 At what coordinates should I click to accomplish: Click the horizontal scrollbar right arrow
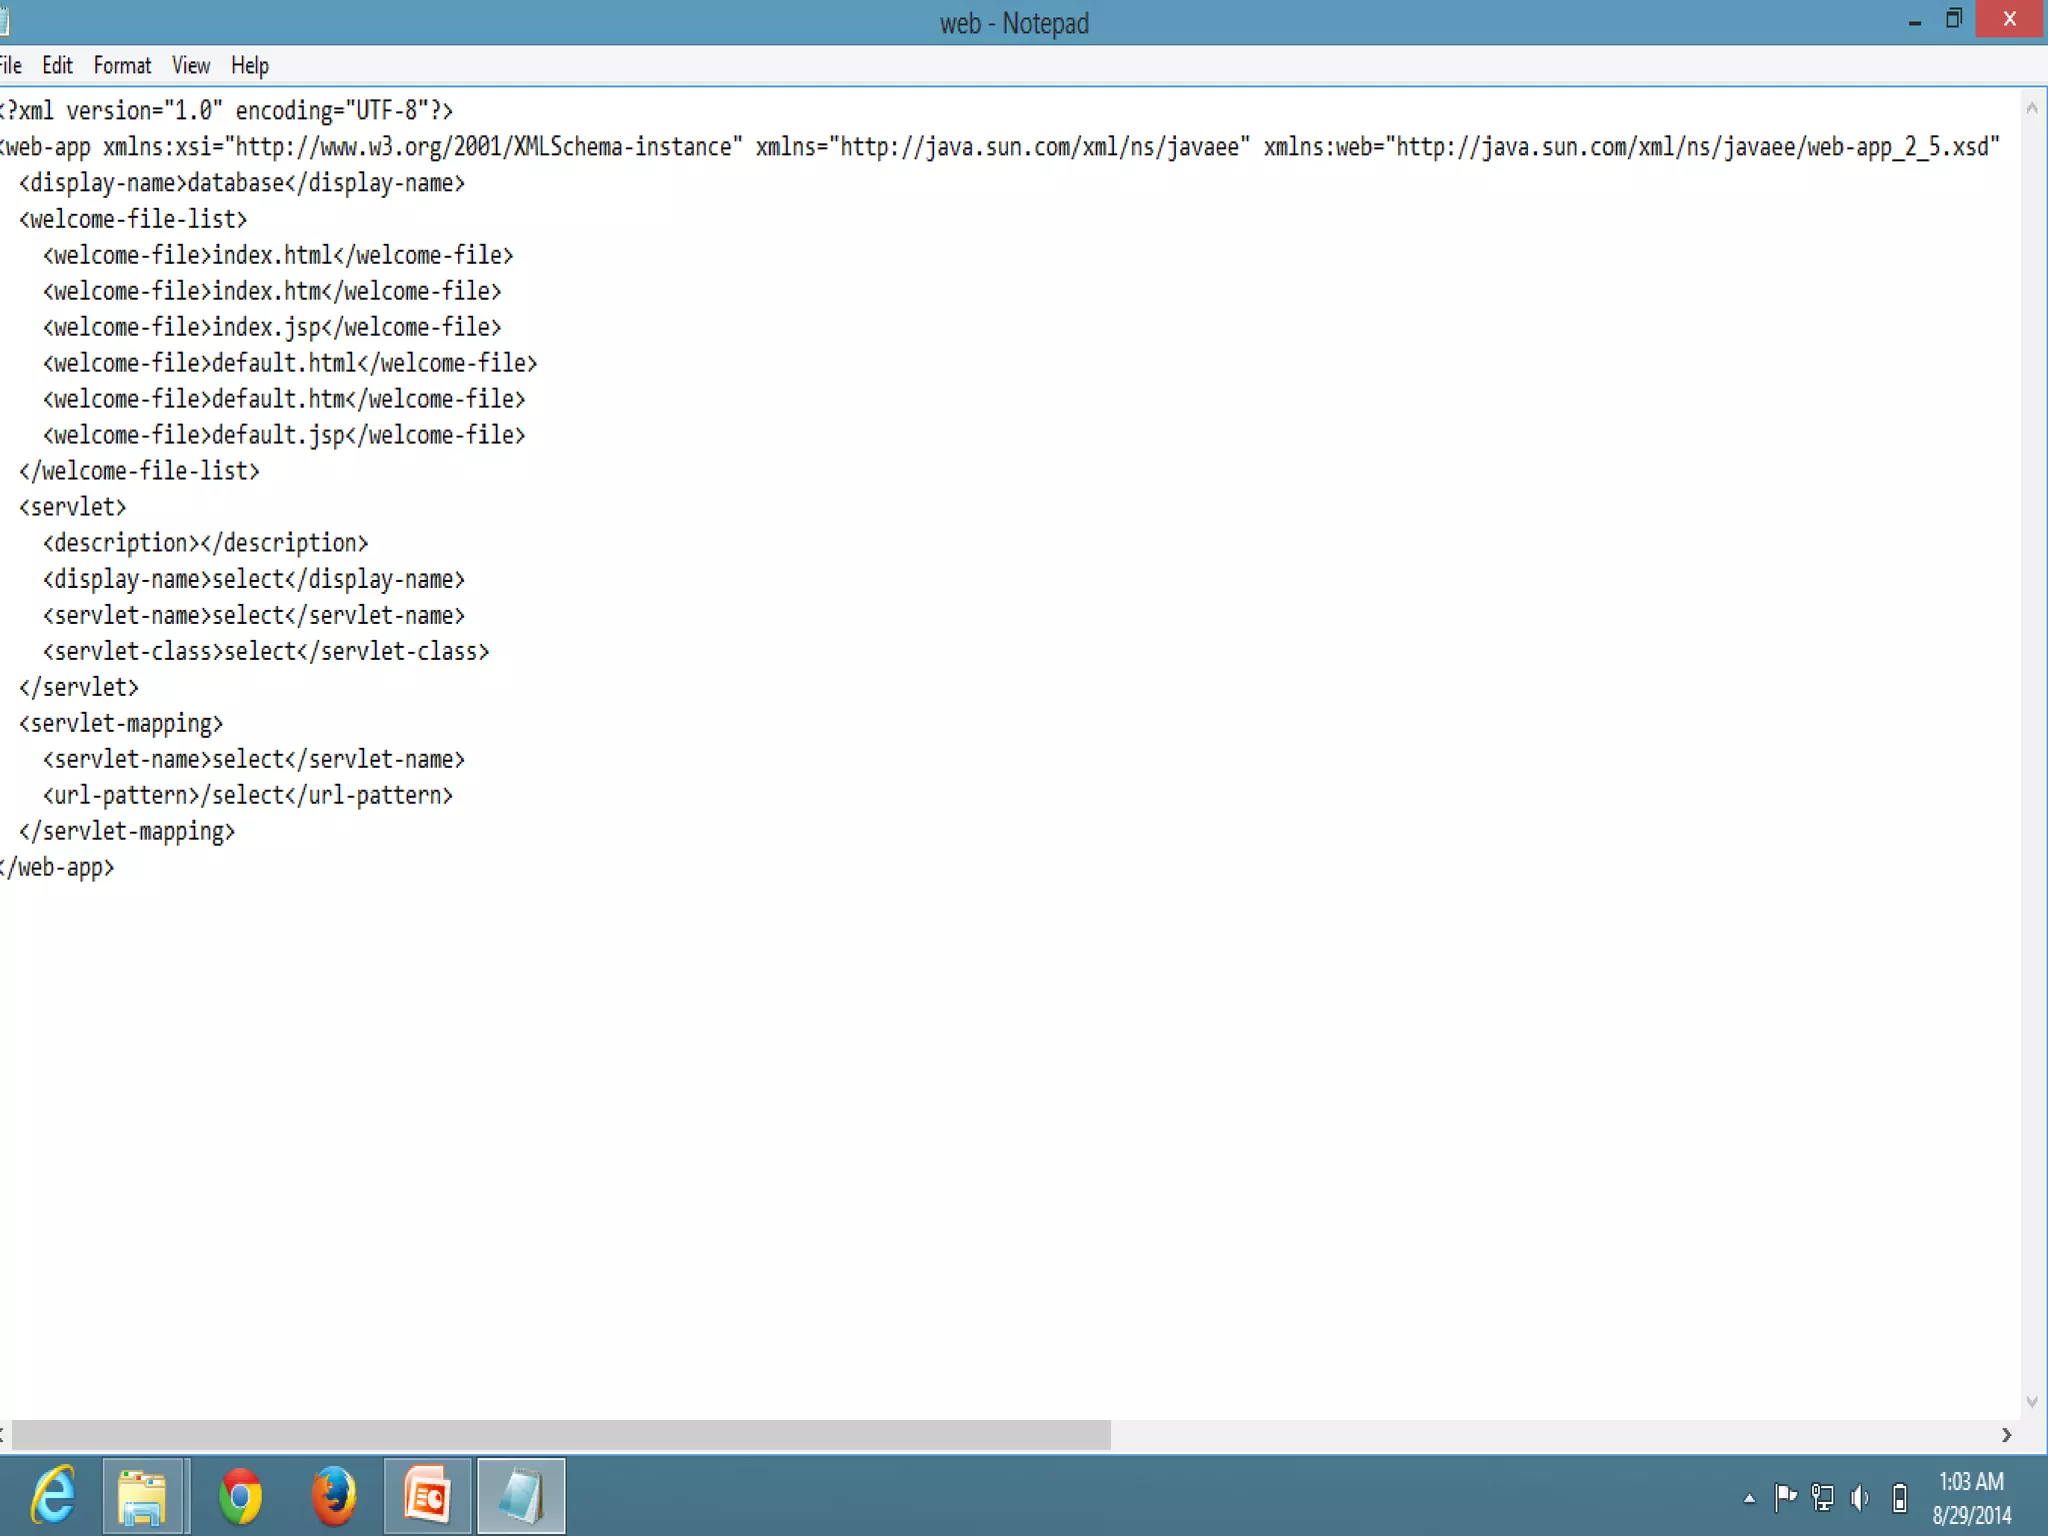tap(2006, 1435)
